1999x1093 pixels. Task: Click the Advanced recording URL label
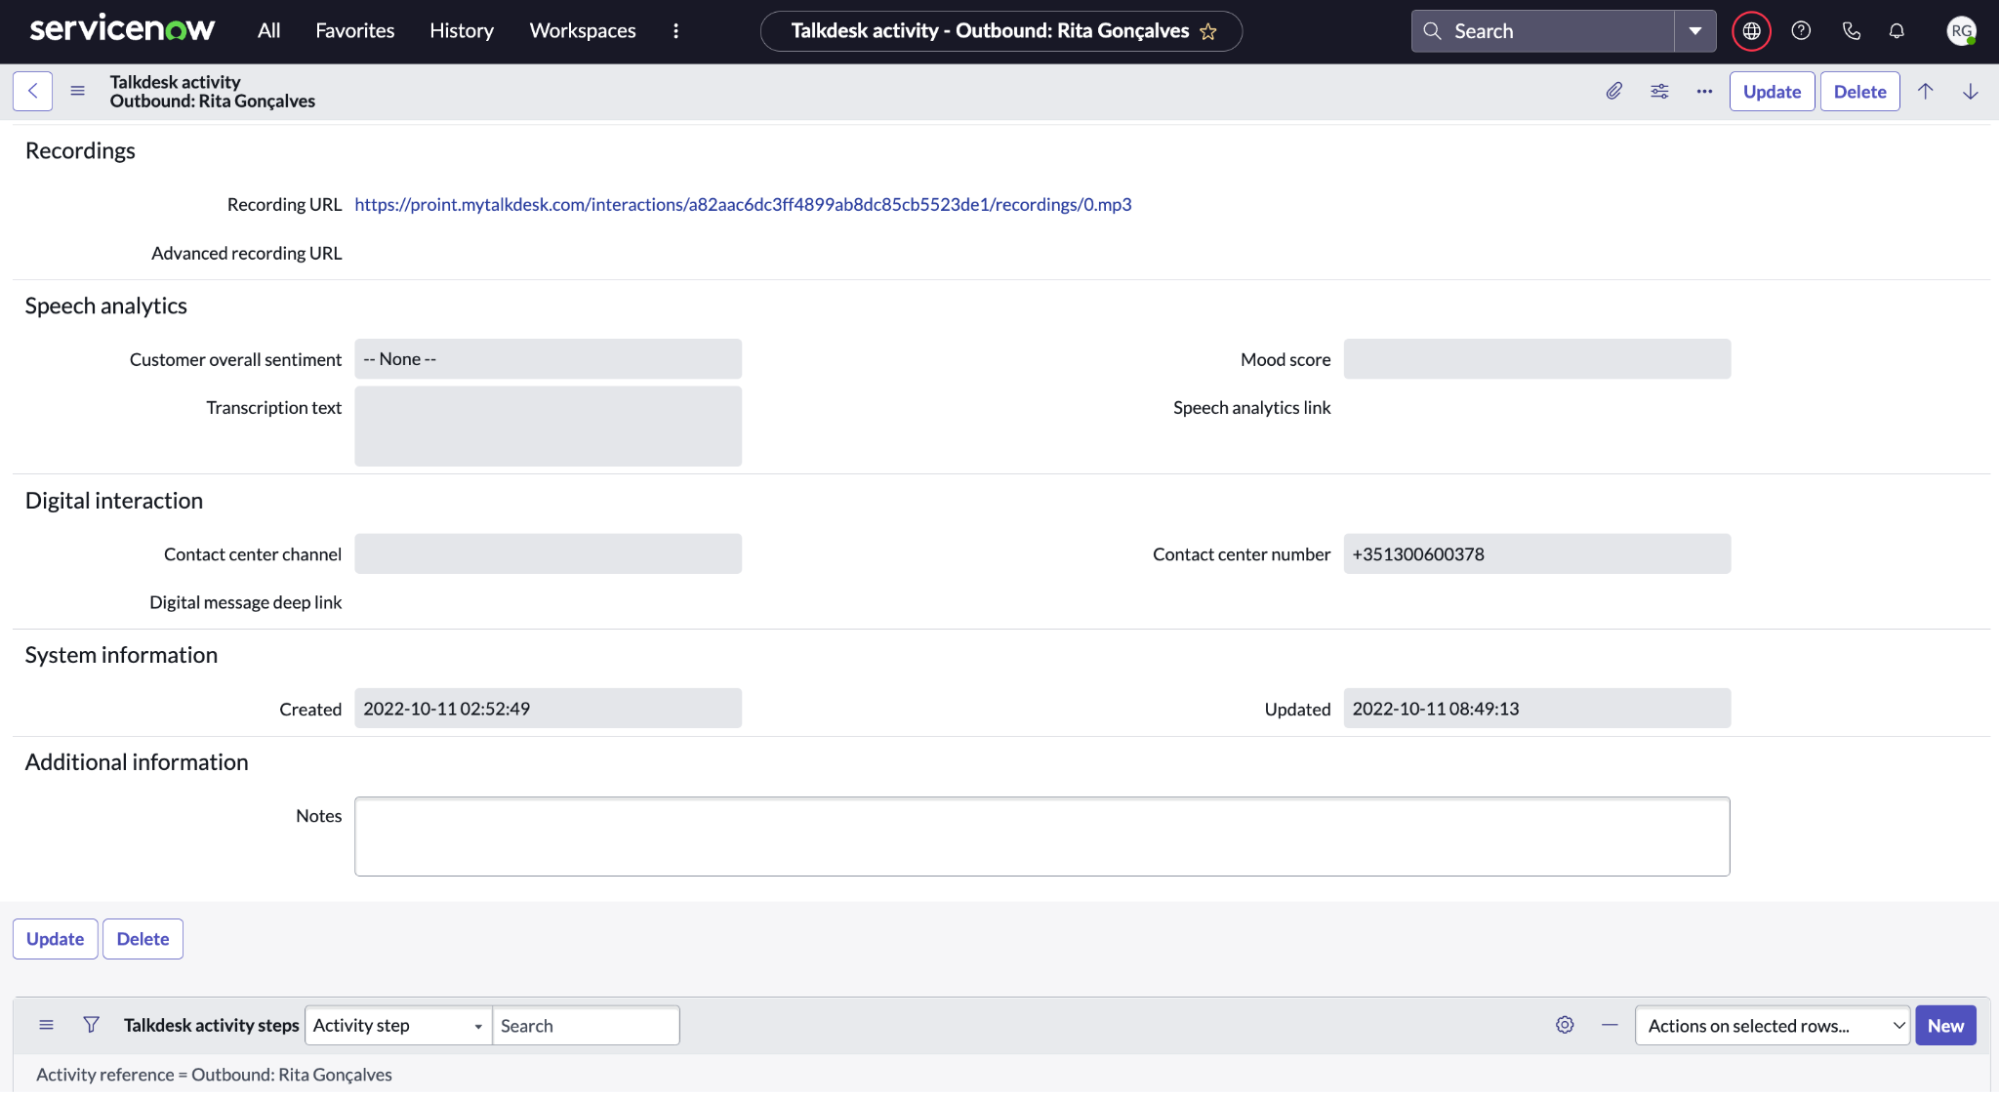247,253
